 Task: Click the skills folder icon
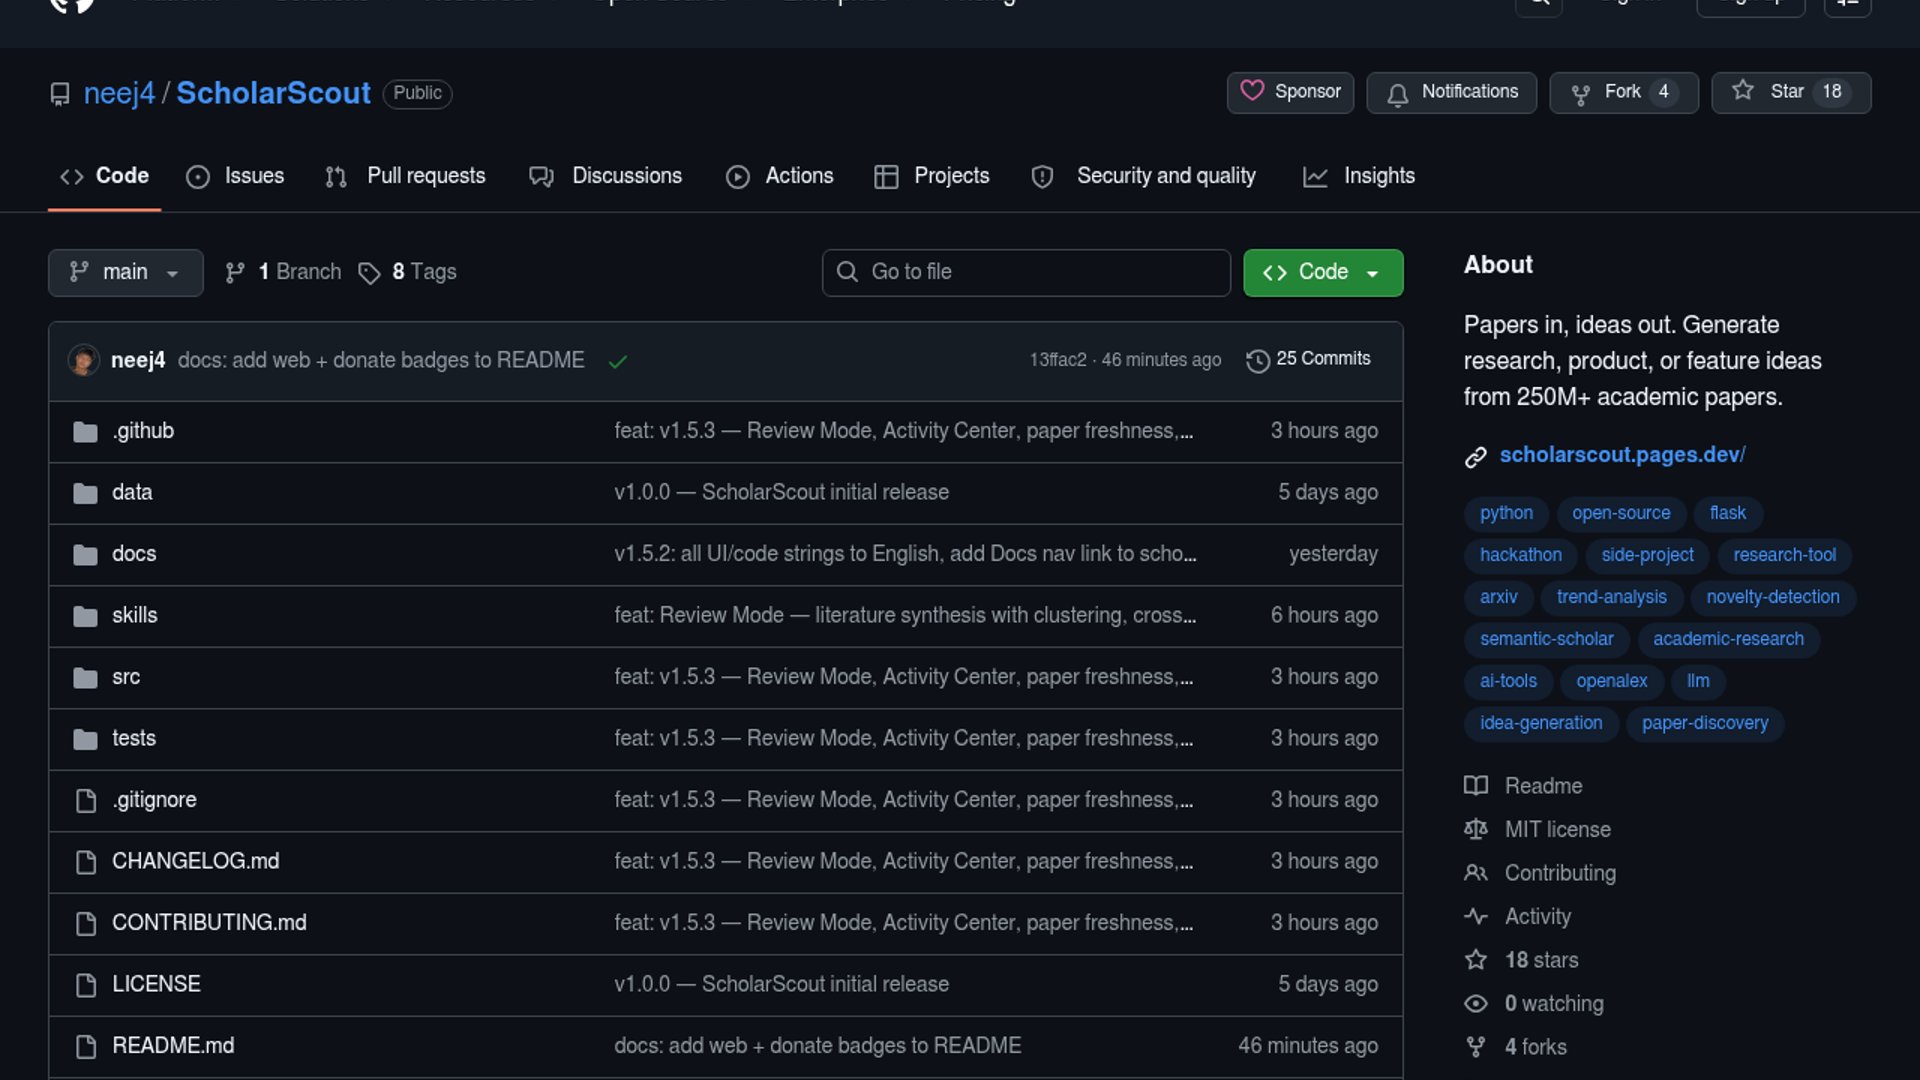85,616
